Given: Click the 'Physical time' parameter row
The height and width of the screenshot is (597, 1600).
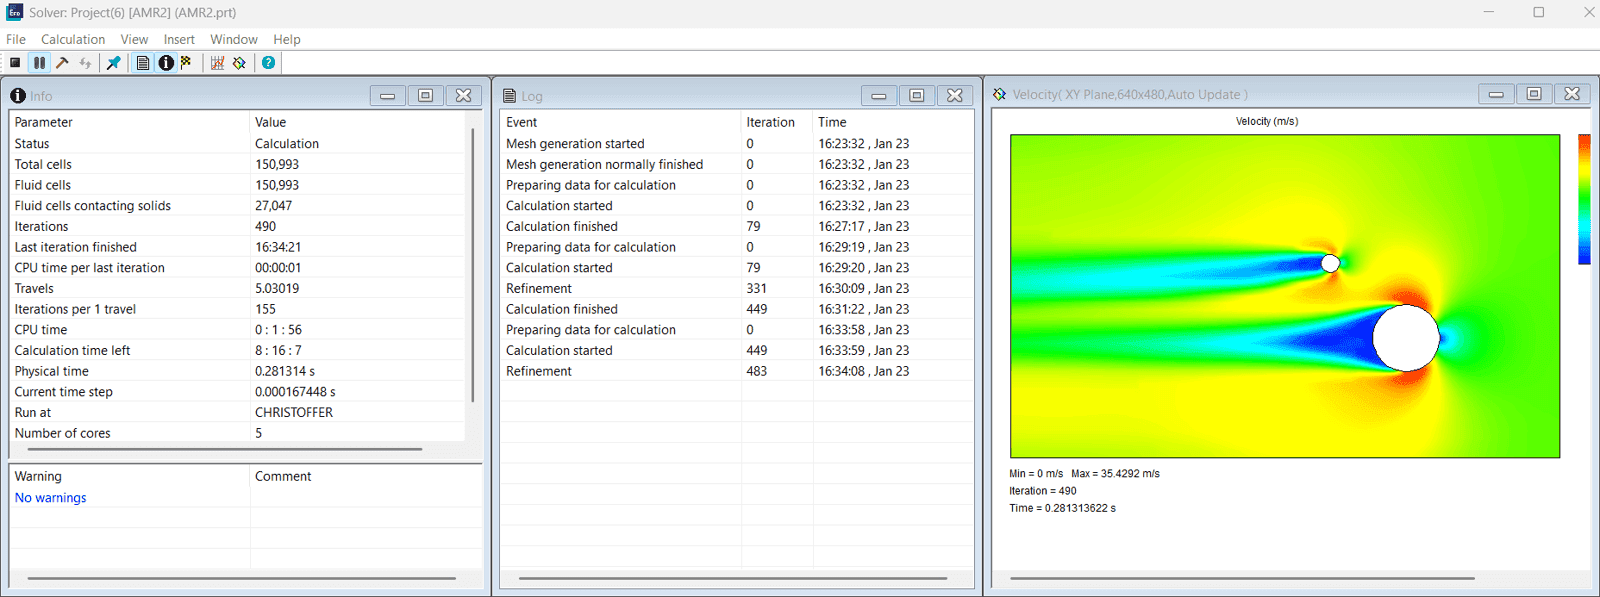Looking at the screenshot, I should 237,371.
